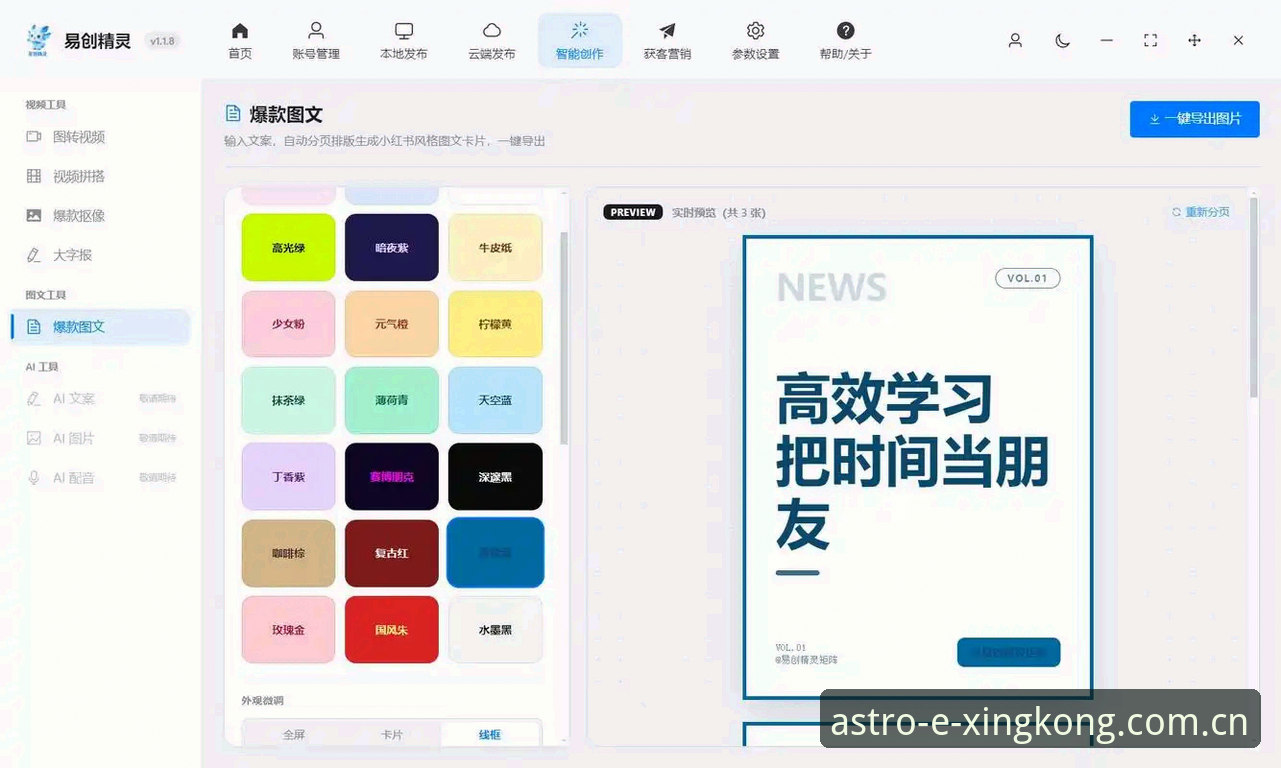Click the VOL.01 badge on preview card
The width and height of the screenshot is (1281, 768).
pyautogui.click(x=1027, y=278)
